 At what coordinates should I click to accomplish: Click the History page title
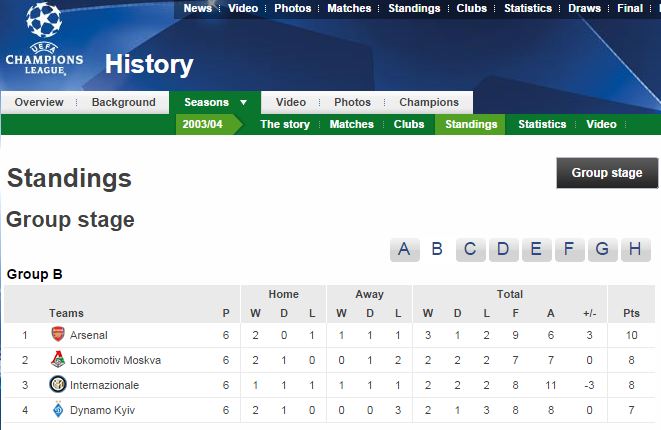(149, 64)
